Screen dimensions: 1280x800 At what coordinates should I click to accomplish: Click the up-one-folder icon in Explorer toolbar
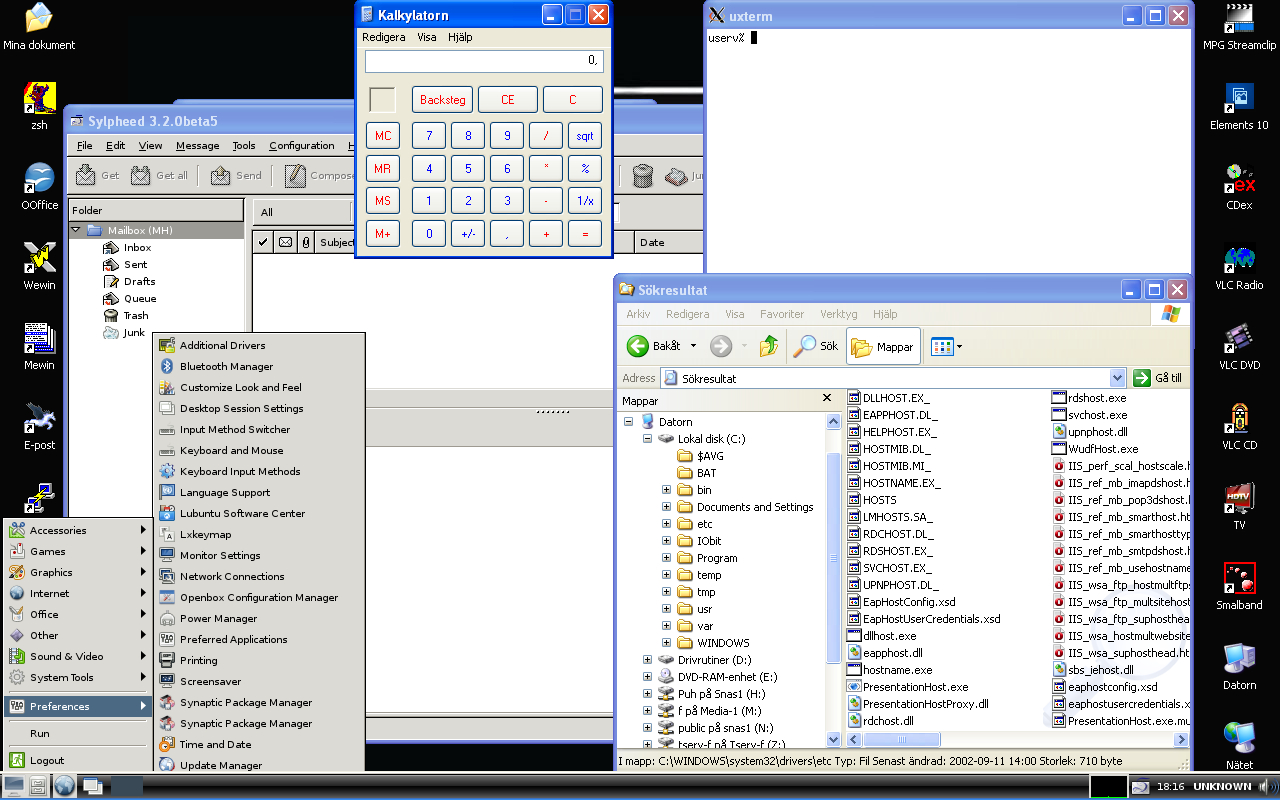pos(768,346)
